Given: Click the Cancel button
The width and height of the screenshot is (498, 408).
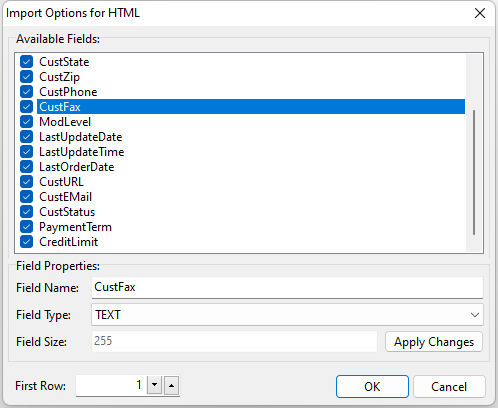Looking at the screenshot, I should click(x=449, y=387).
